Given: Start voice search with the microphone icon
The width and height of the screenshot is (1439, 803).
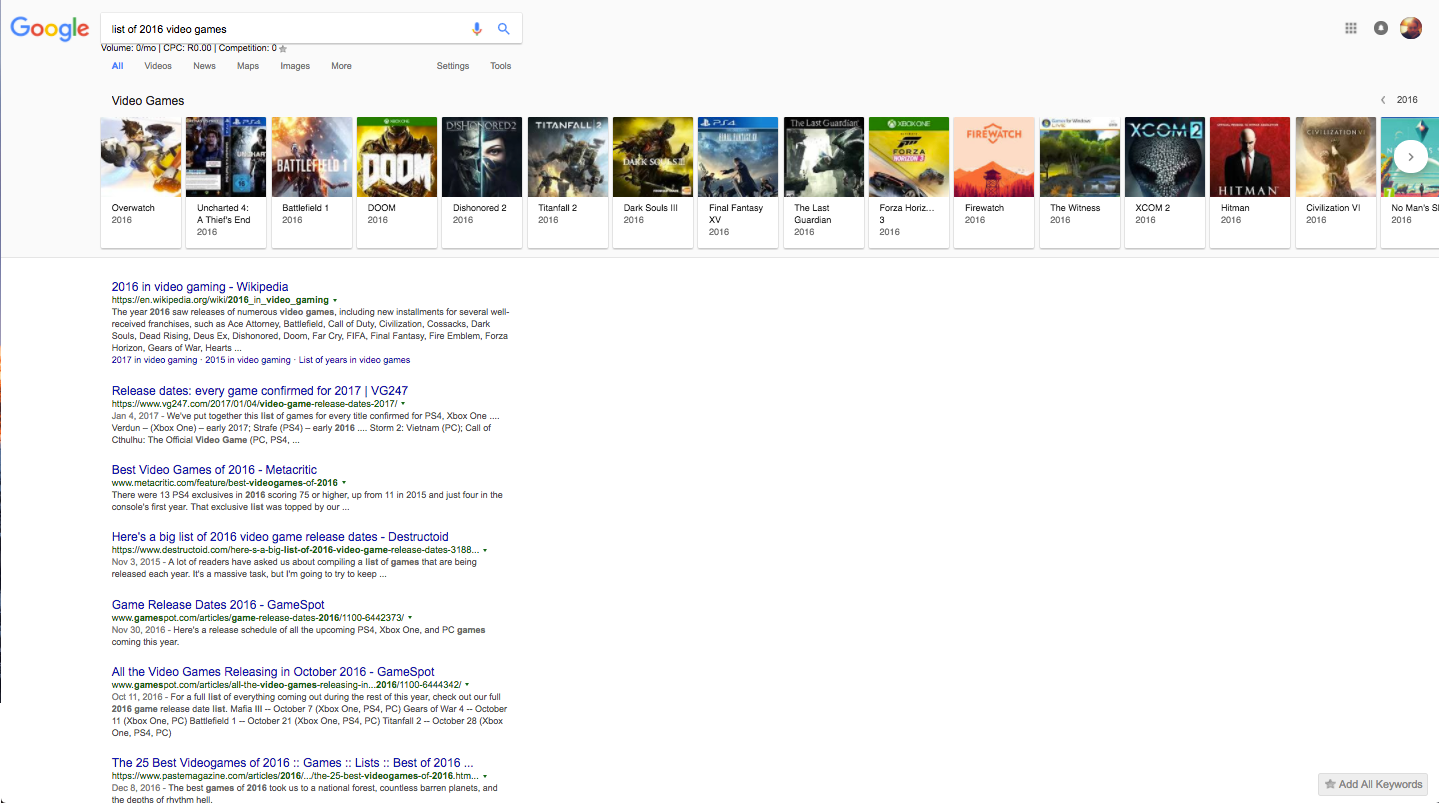Looking at the screenshot, I should click(477, 29).
